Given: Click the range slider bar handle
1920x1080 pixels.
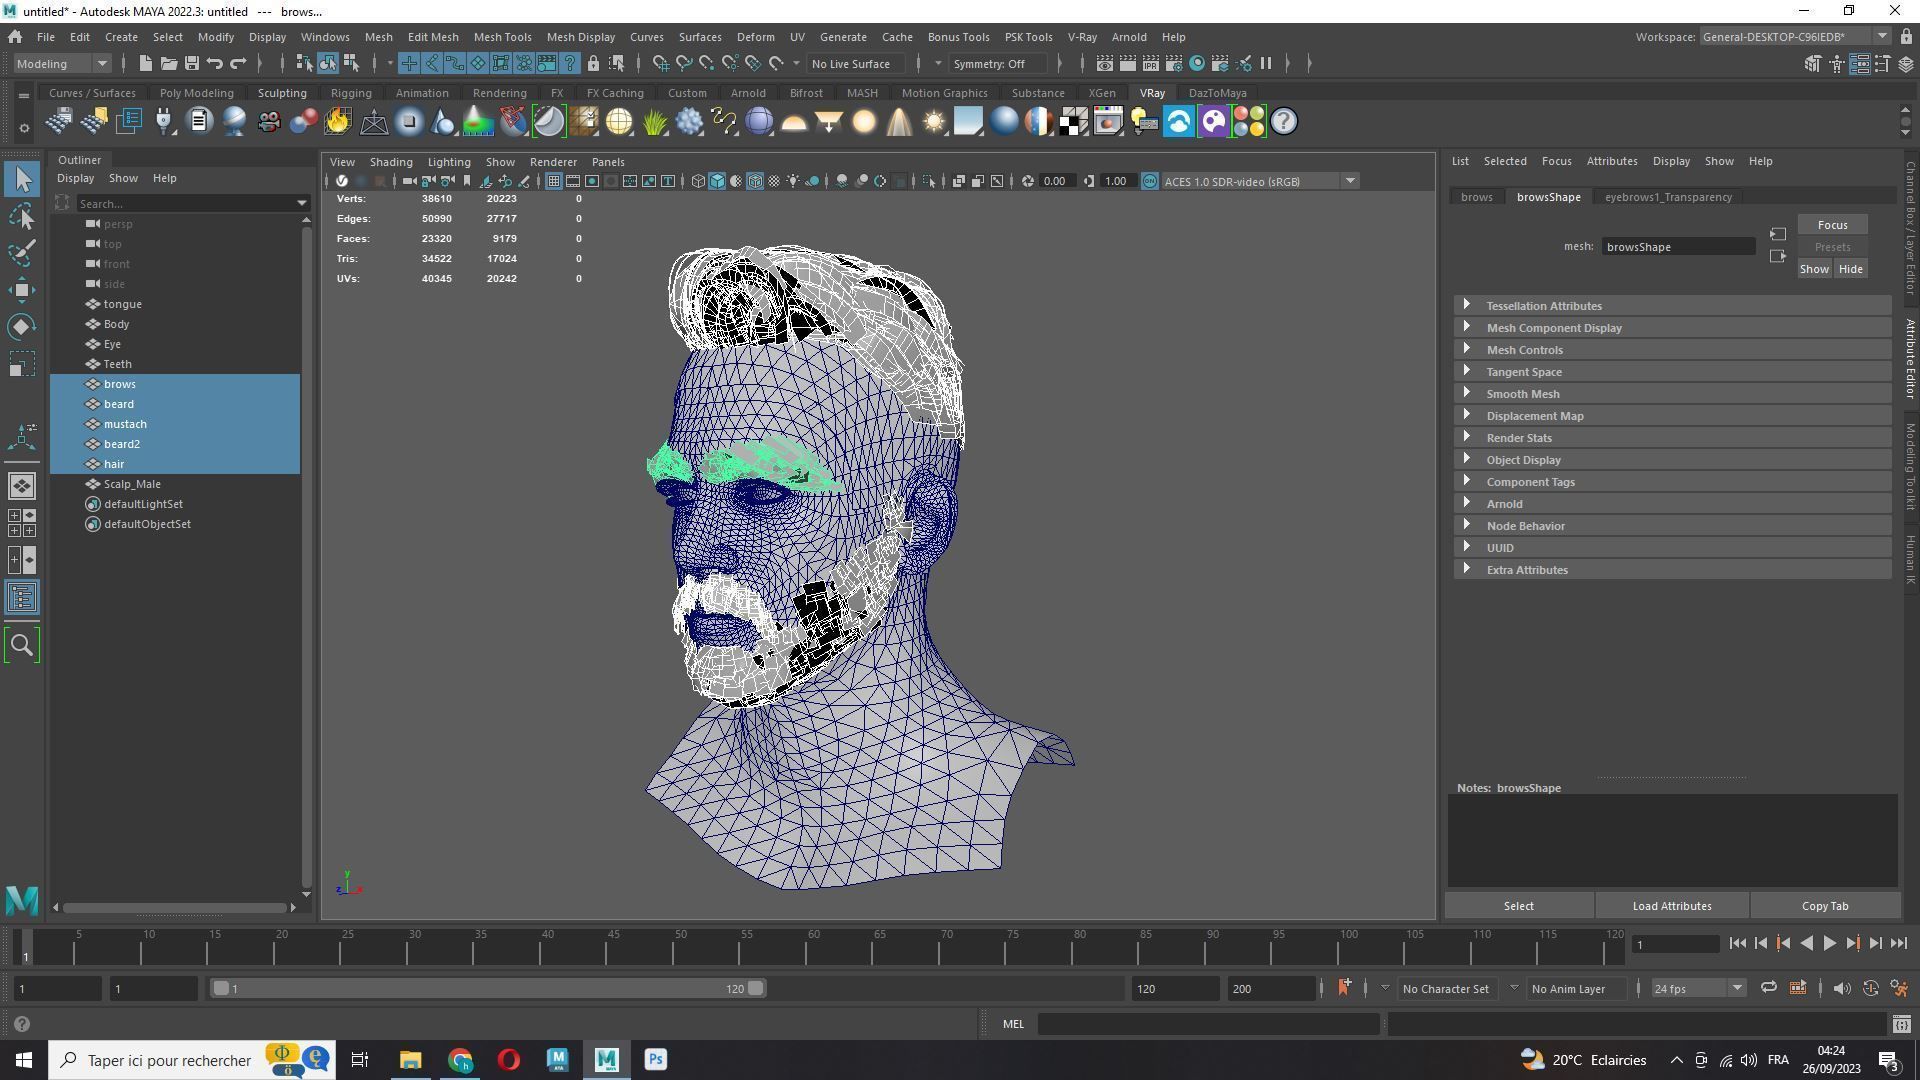Looking at the screenshot, I should pyautogui.click(x=488, y=988).
